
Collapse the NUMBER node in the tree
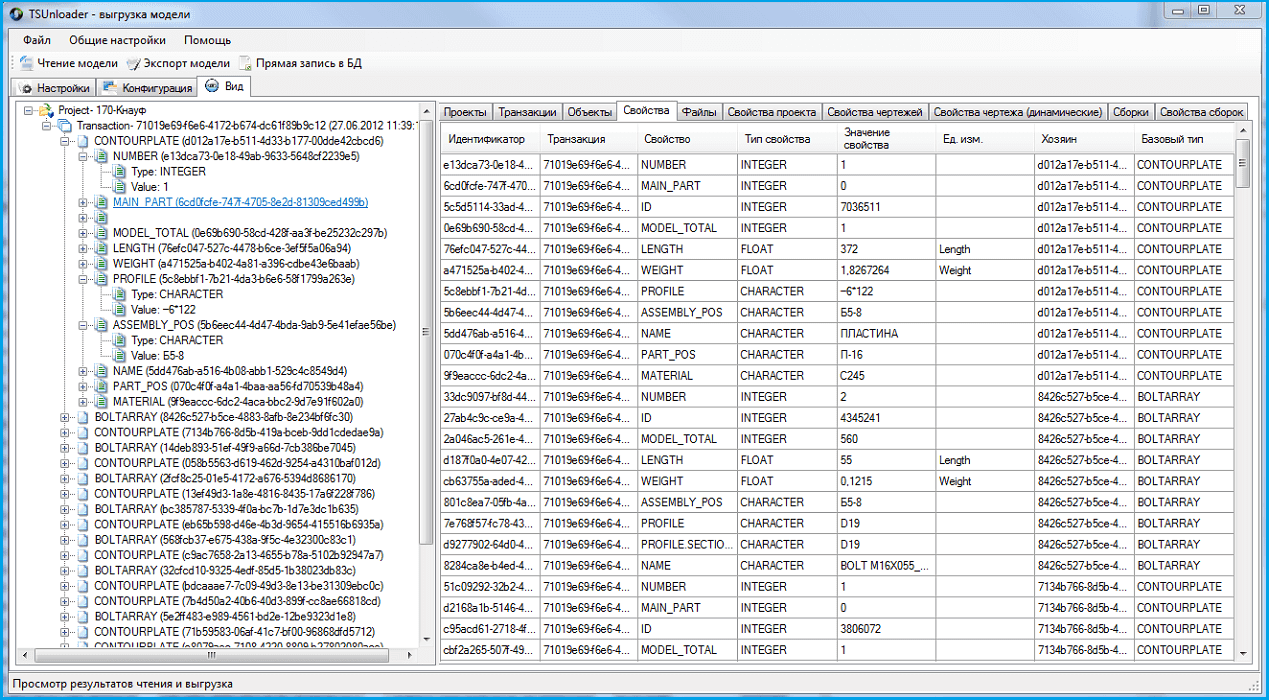point(83,157)
